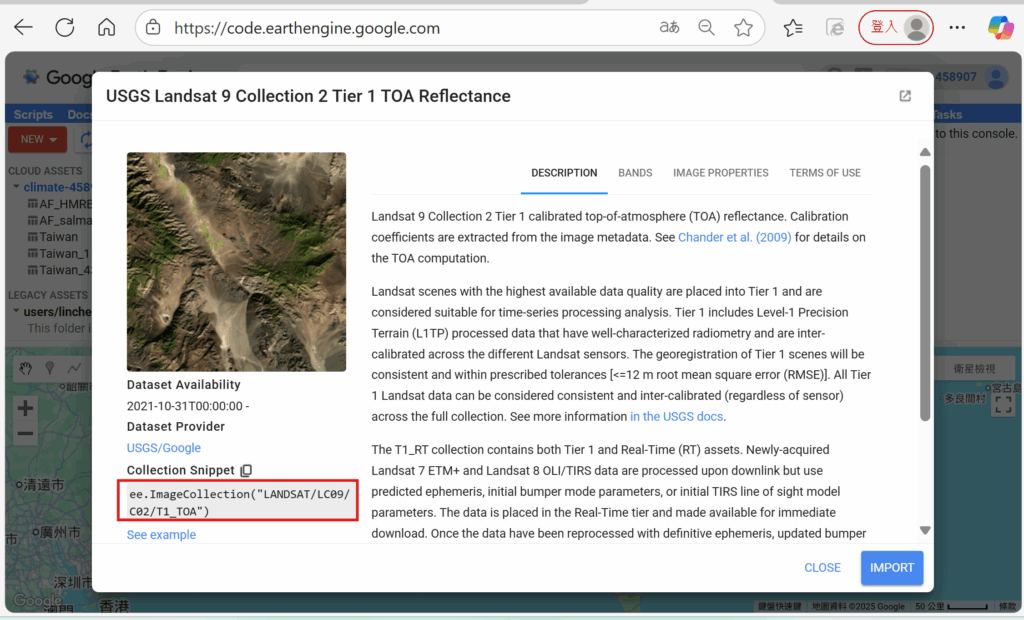Open the Tasks tab
Screen dimensions: 1024x620
pos(948,114)
